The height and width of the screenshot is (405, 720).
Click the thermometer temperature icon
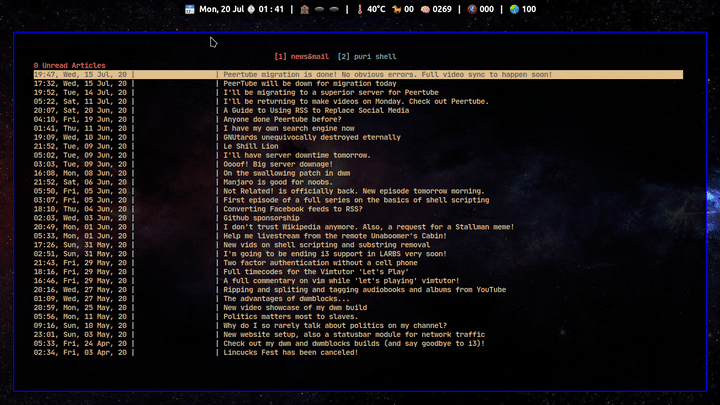pyautogui.click(x=360, y=9)
